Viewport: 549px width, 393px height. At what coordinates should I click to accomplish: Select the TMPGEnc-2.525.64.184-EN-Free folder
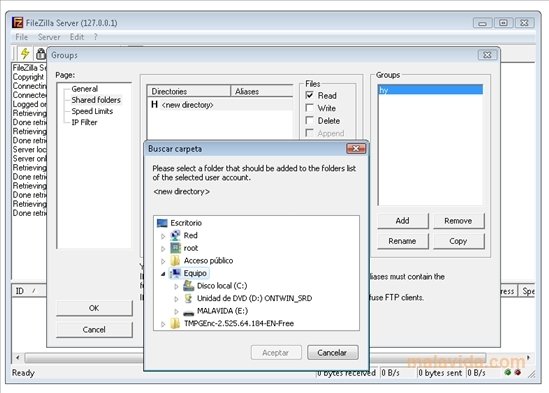click(x=239, y=324)
